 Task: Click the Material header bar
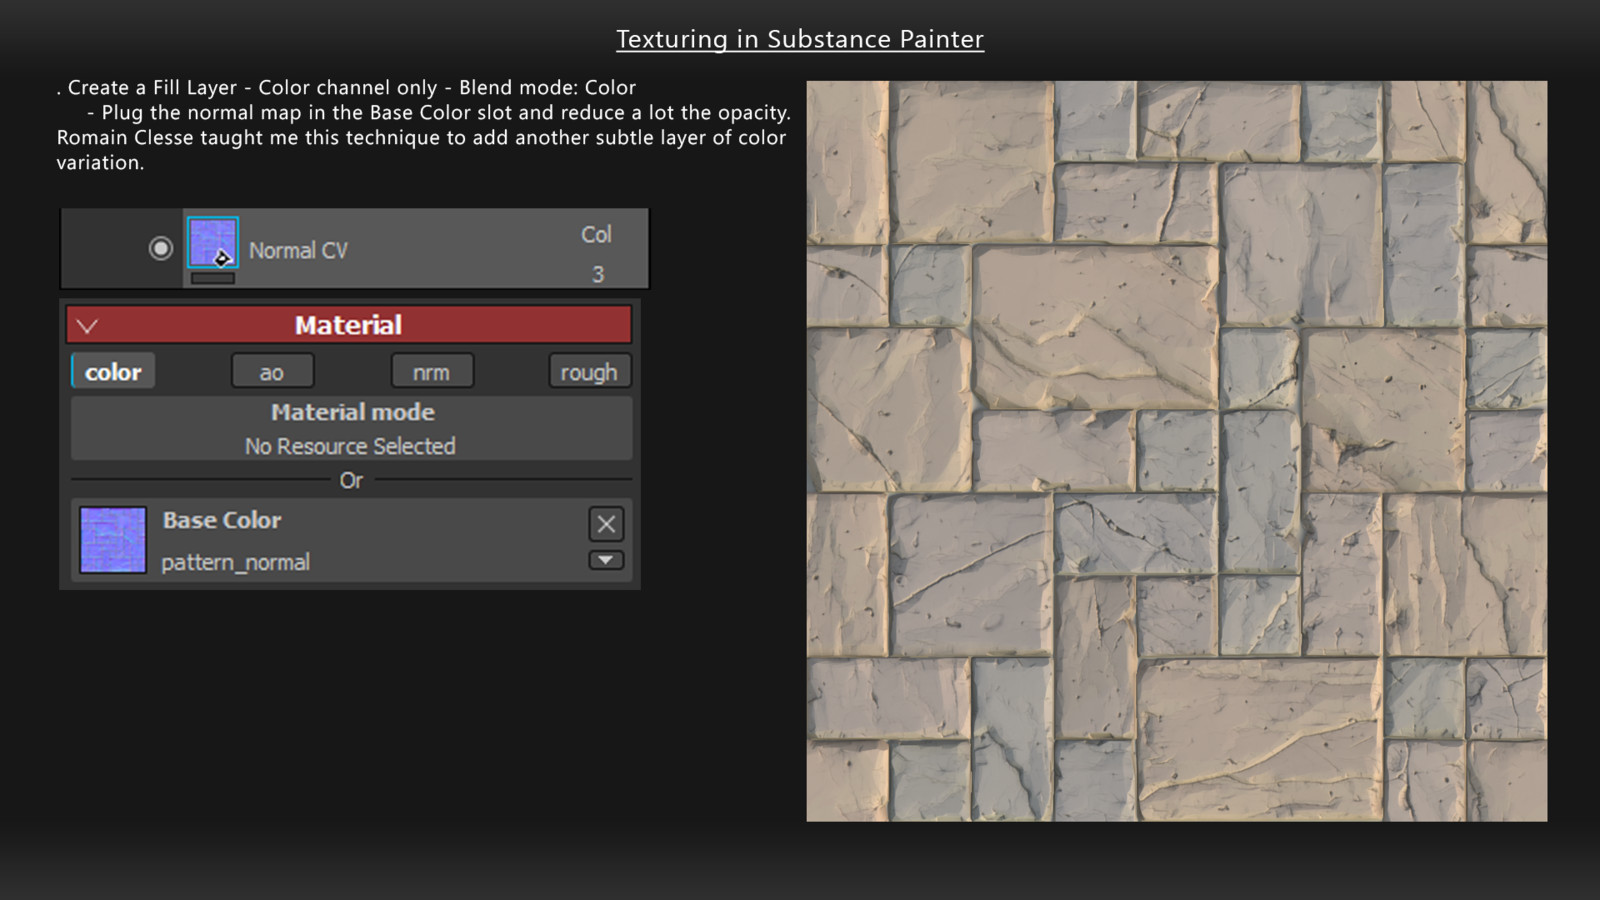click(x=349, y=325)
